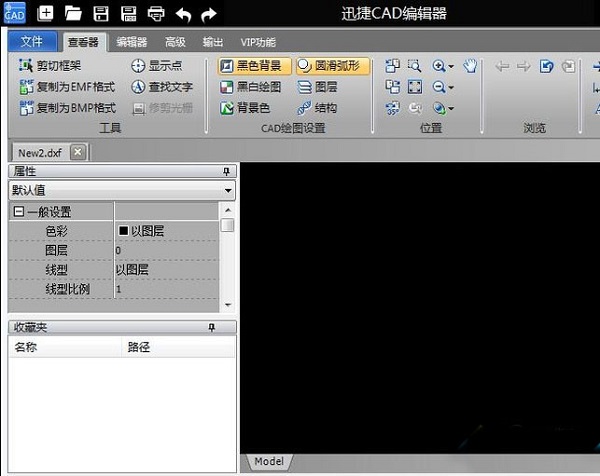The image size is (600, 476).
Task: Collapse the 一般设置 section
Action: [18, 212]
